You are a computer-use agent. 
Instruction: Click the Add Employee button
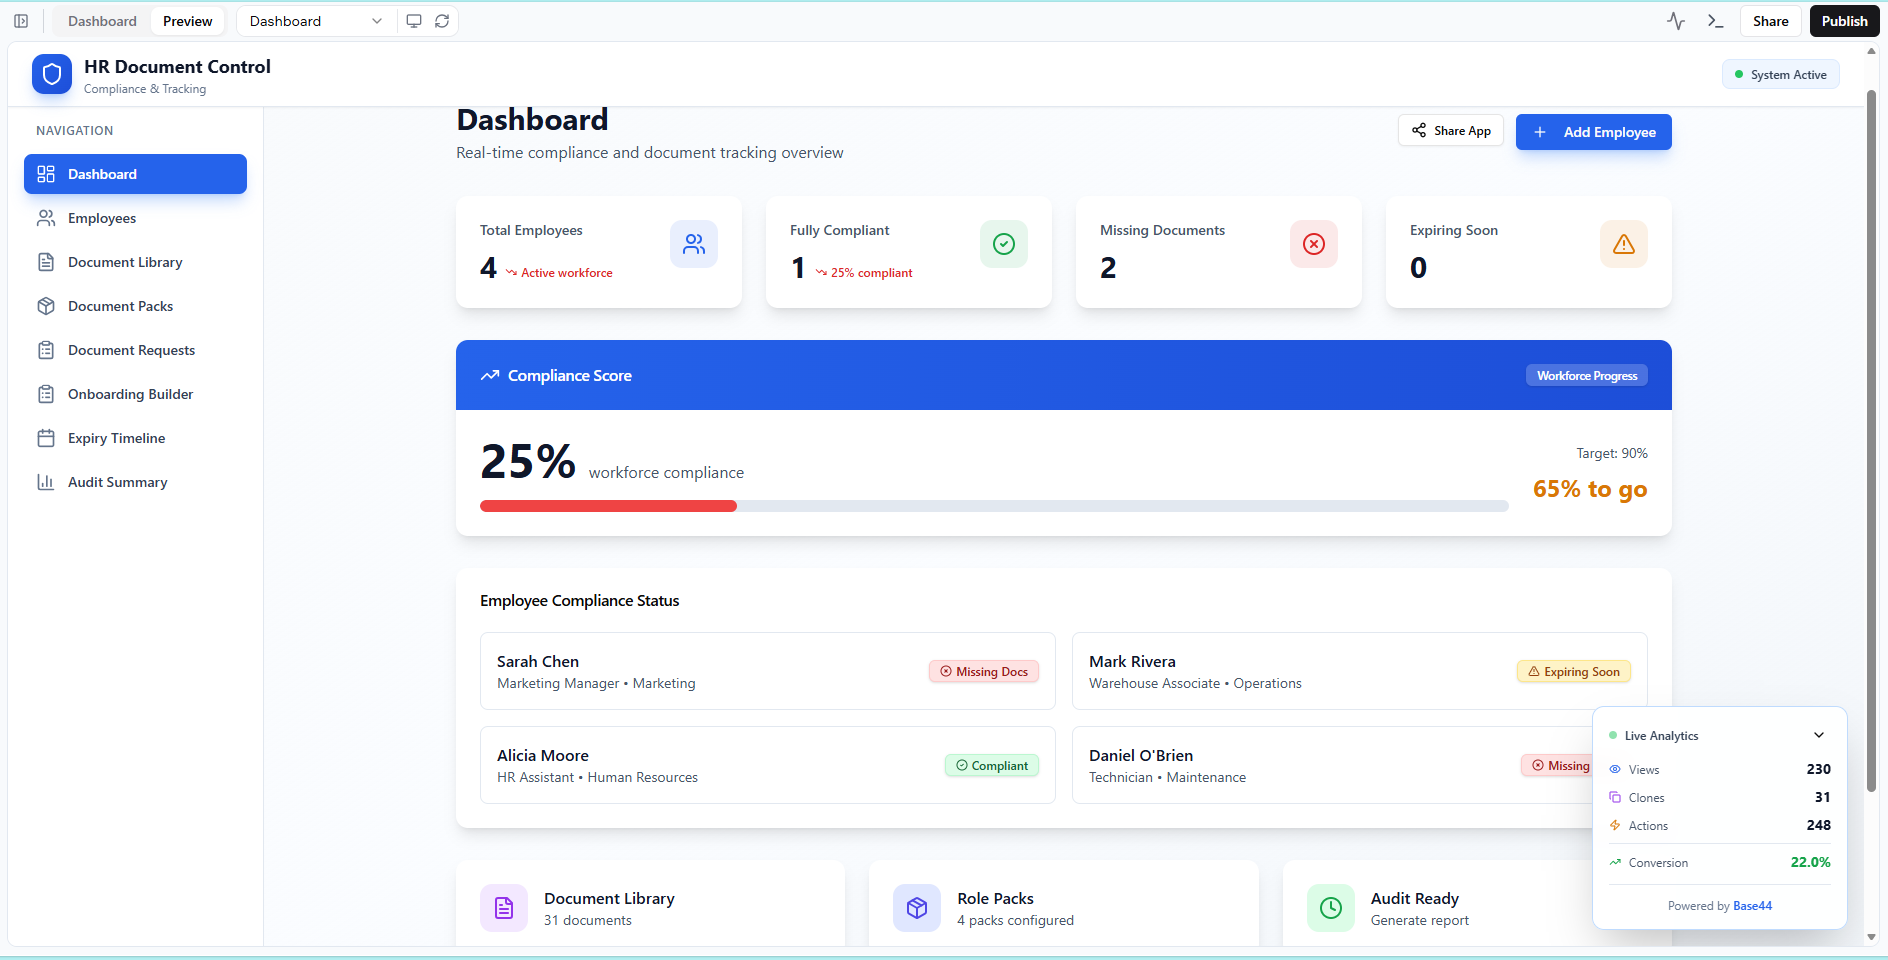click(1594, 132)
